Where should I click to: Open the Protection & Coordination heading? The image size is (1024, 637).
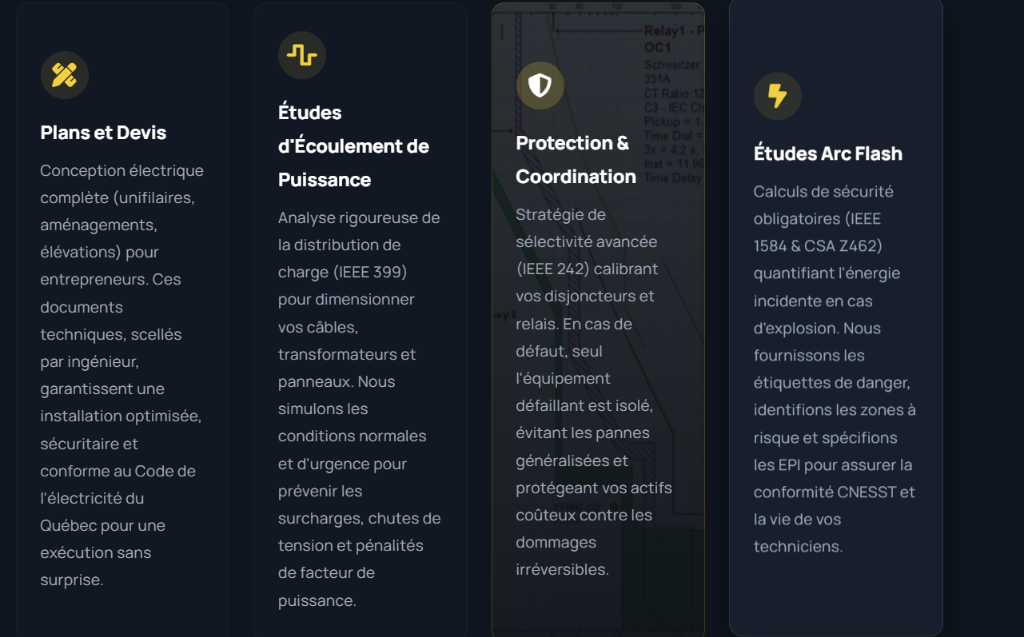[x=576, y=160]
